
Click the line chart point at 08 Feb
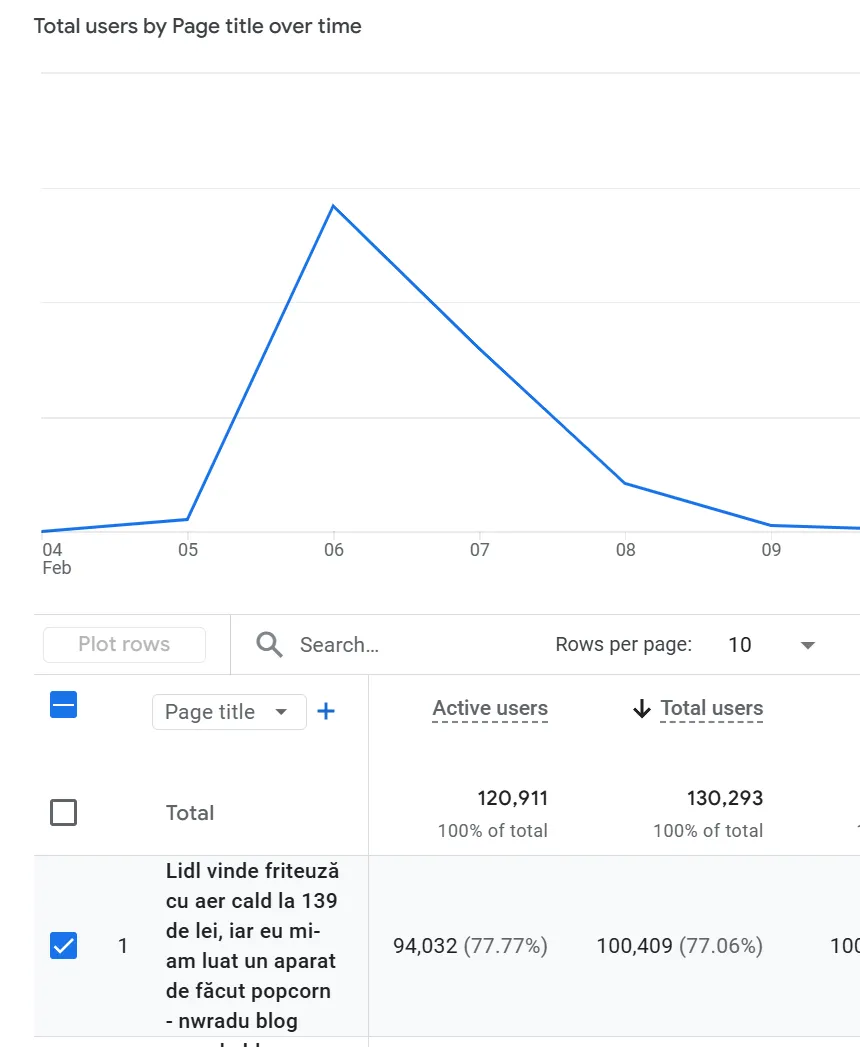click(625, 483)
